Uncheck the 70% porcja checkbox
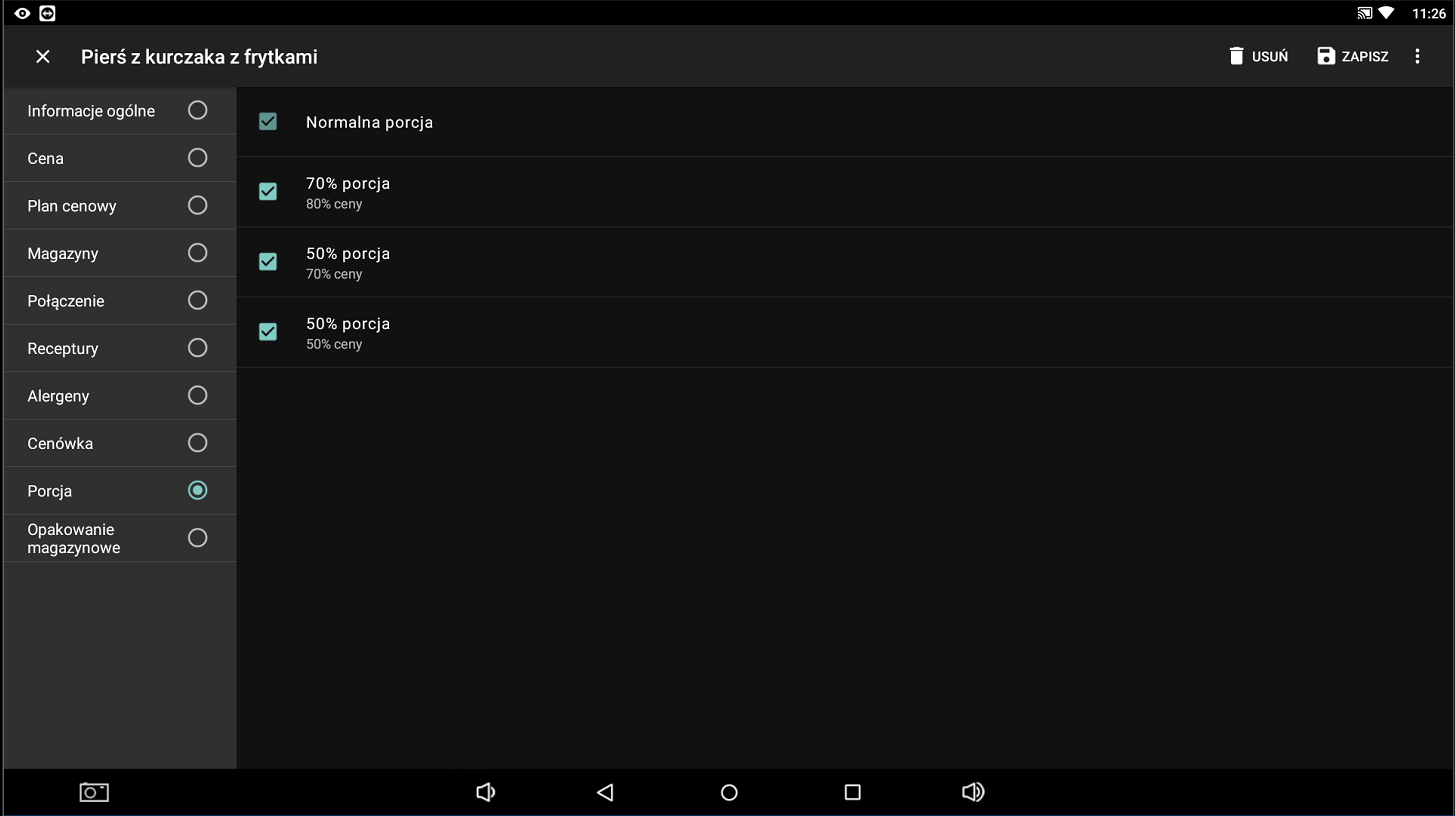This screenshot has height=816, width=1455. pos(268,192)
